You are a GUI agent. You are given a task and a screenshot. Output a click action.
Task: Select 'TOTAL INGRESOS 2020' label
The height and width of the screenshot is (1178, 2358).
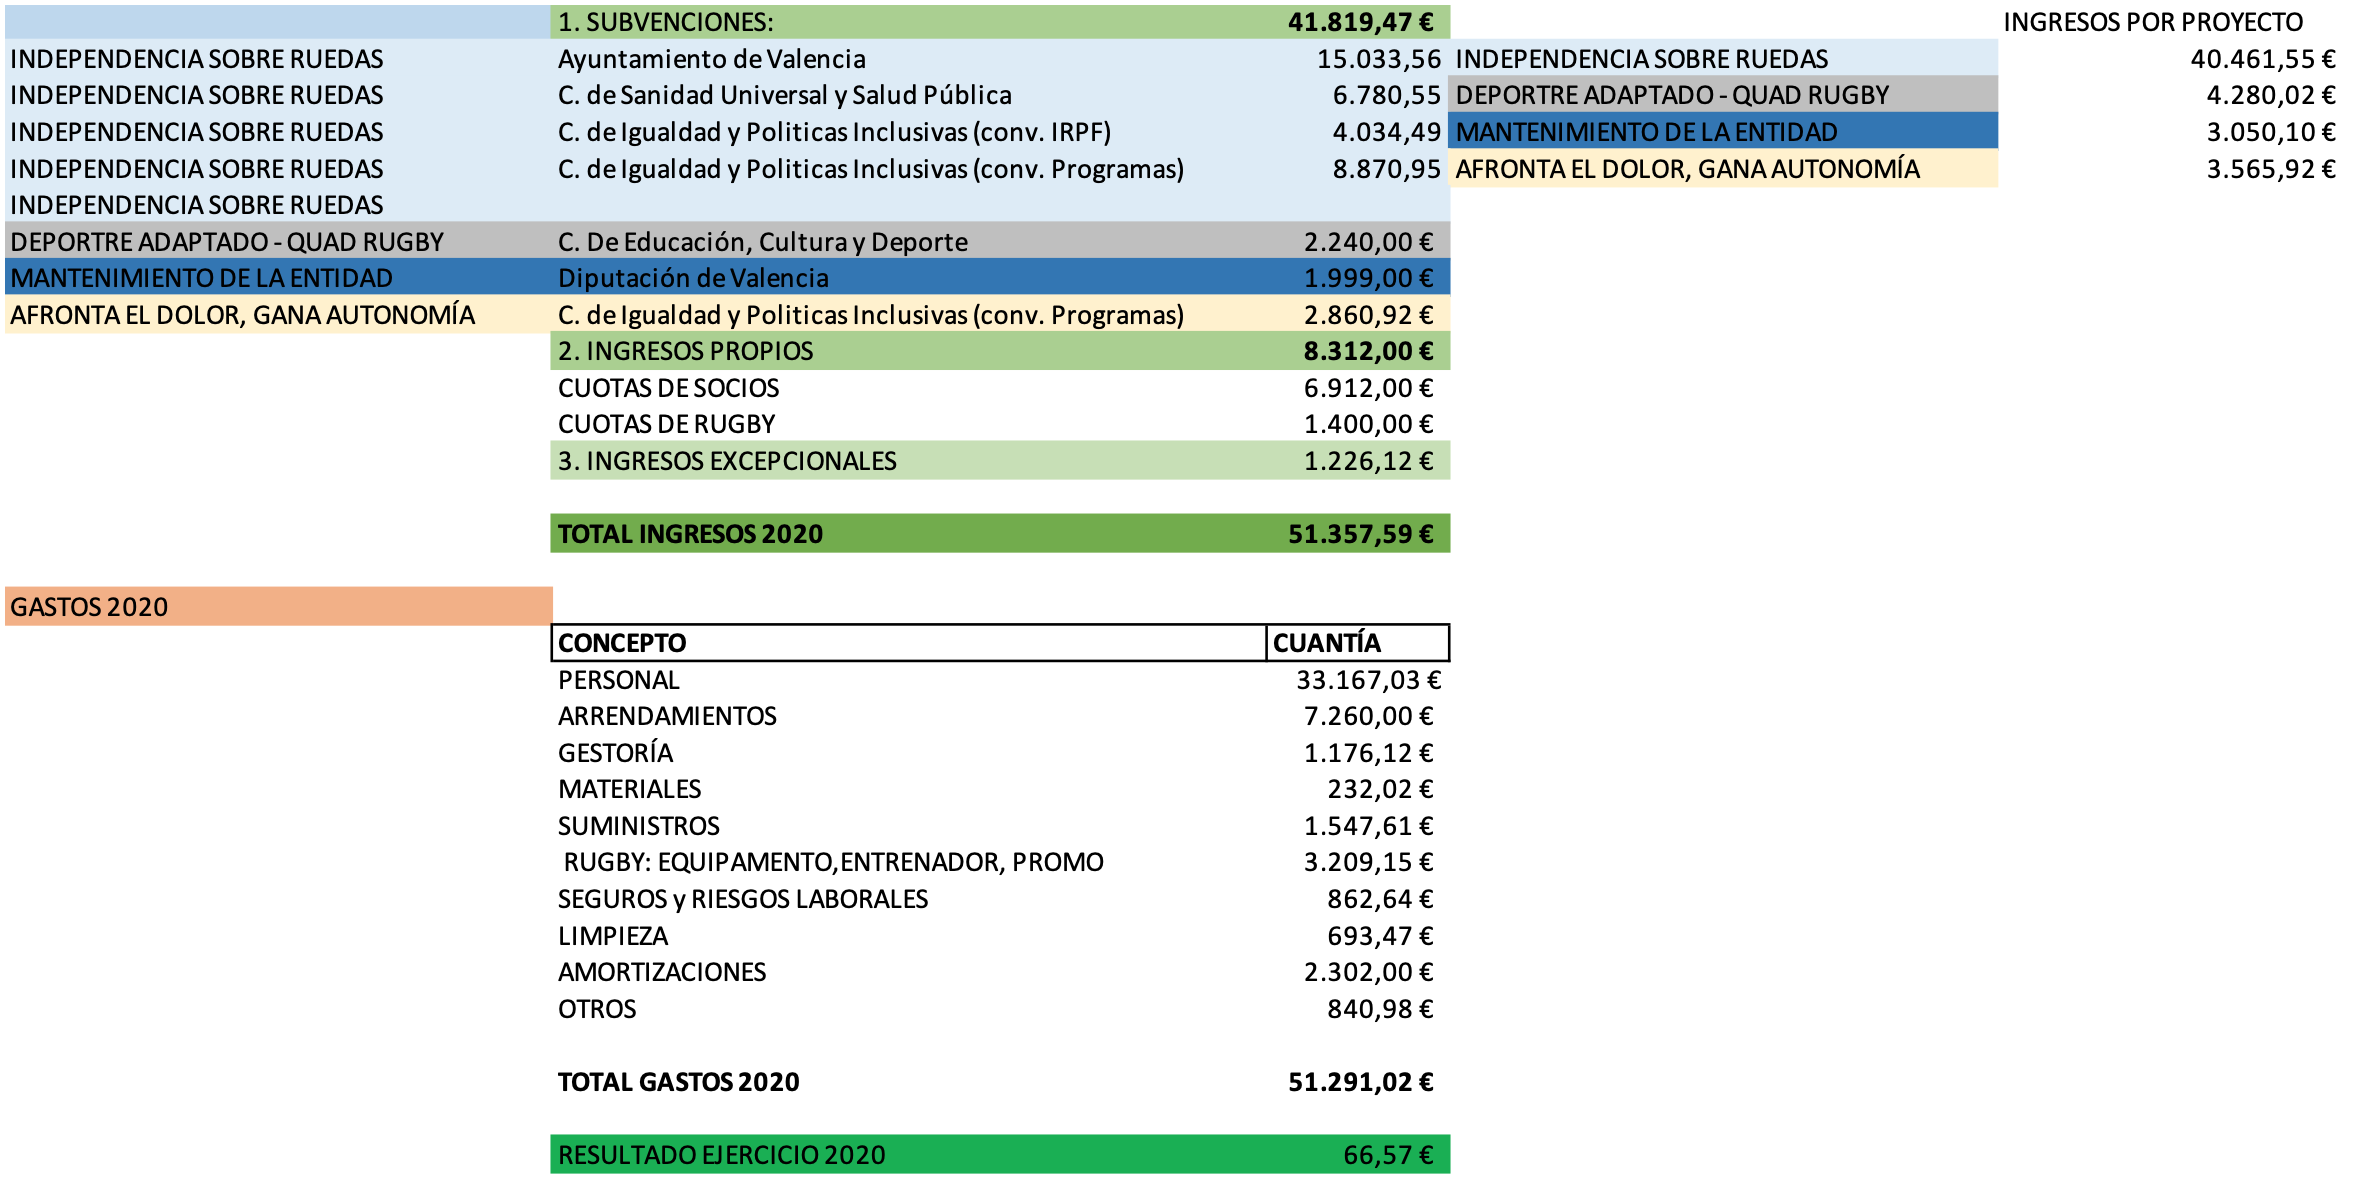(x=690, y=534)
